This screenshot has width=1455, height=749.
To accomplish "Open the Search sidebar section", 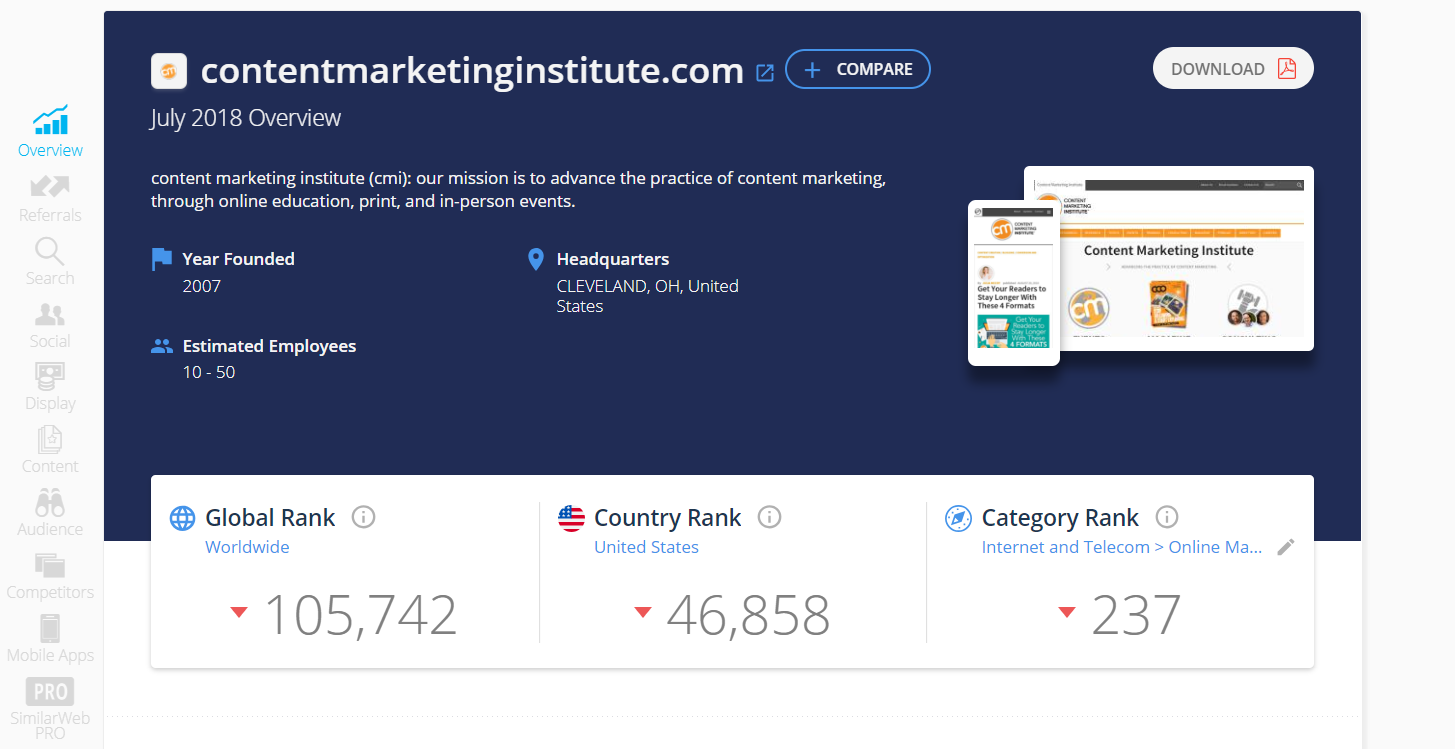I will point(50,261).
